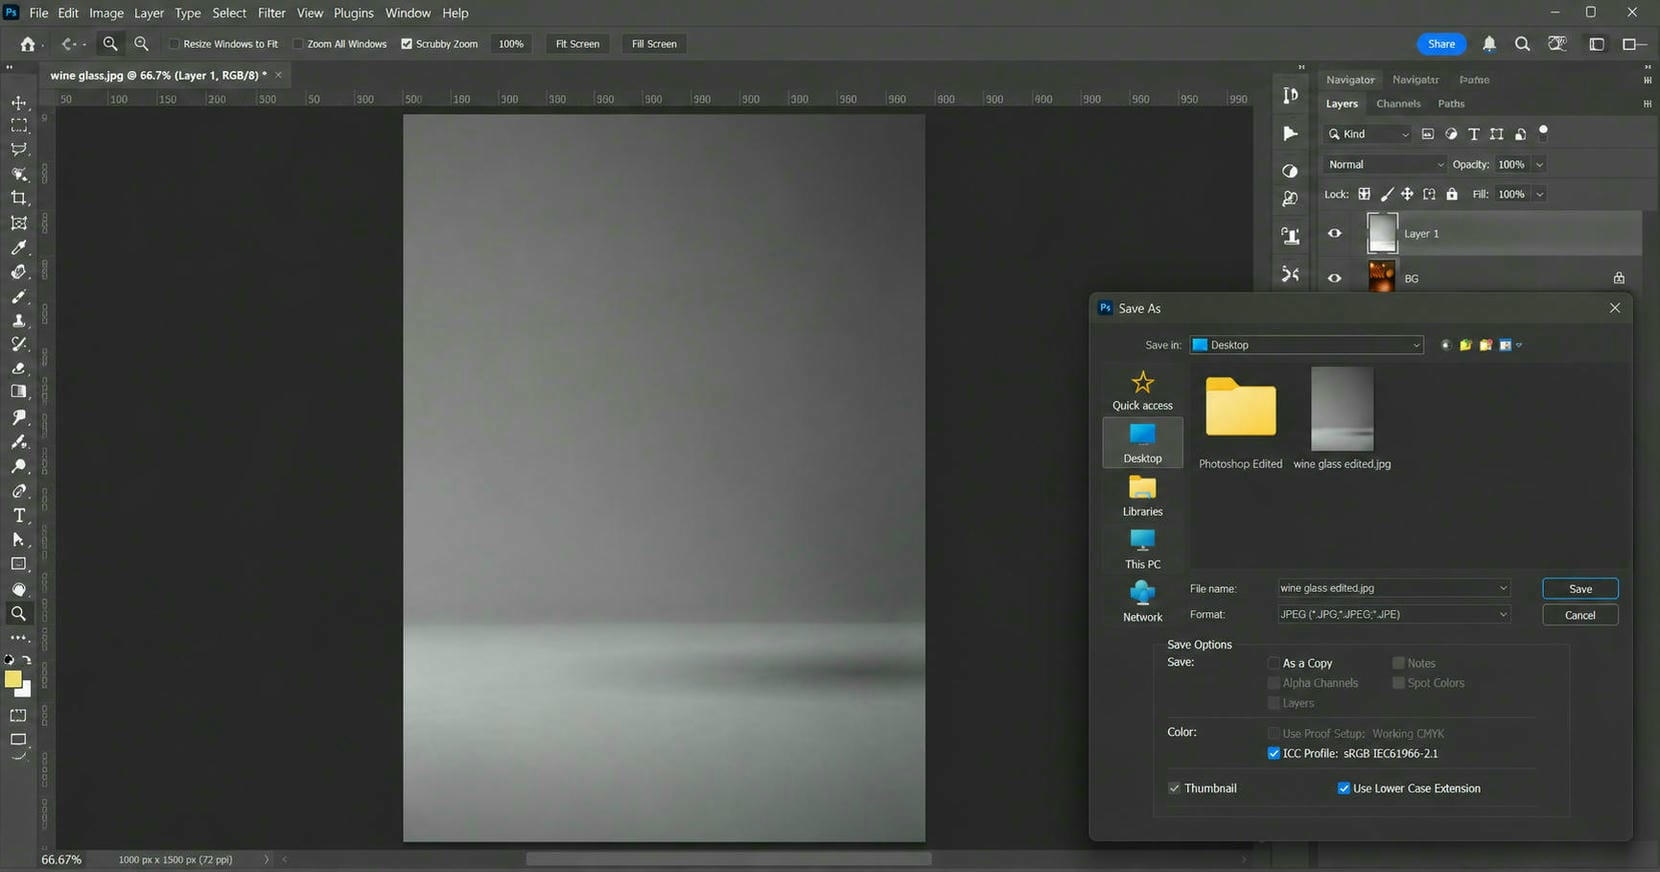
Task: Click the 100% zoom button
Action: pyautogui.click(x=511, y=44)
